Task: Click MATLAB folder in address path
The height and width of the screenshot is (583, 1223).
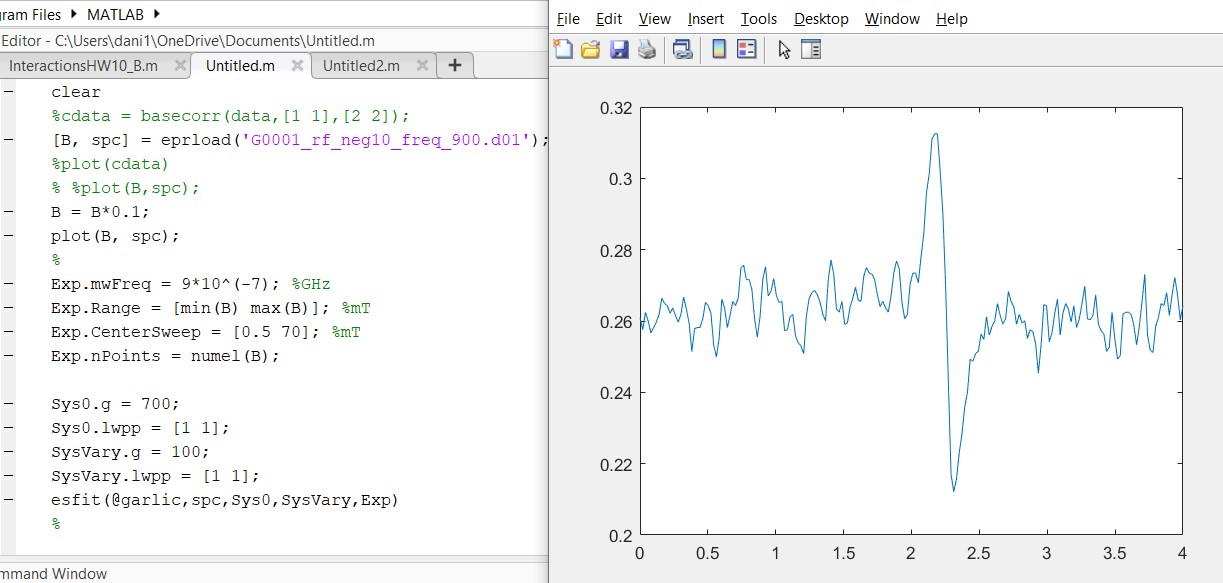Action: click(x=116, y=14)
